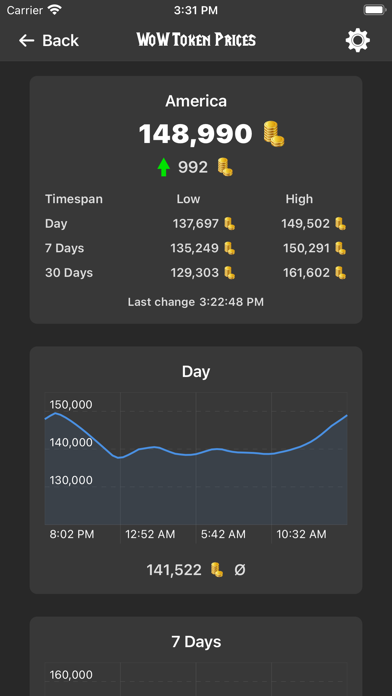Click the coin icon beside 30 Days high 161,602
This screenshot has height=696, width=392.
(340, 273)
